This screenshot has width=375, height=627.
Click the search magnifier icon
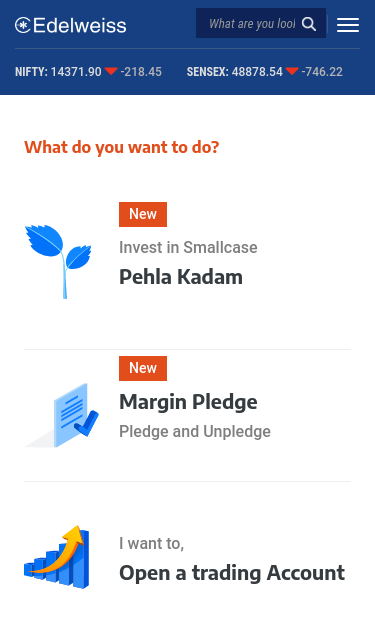click(309, 24)
